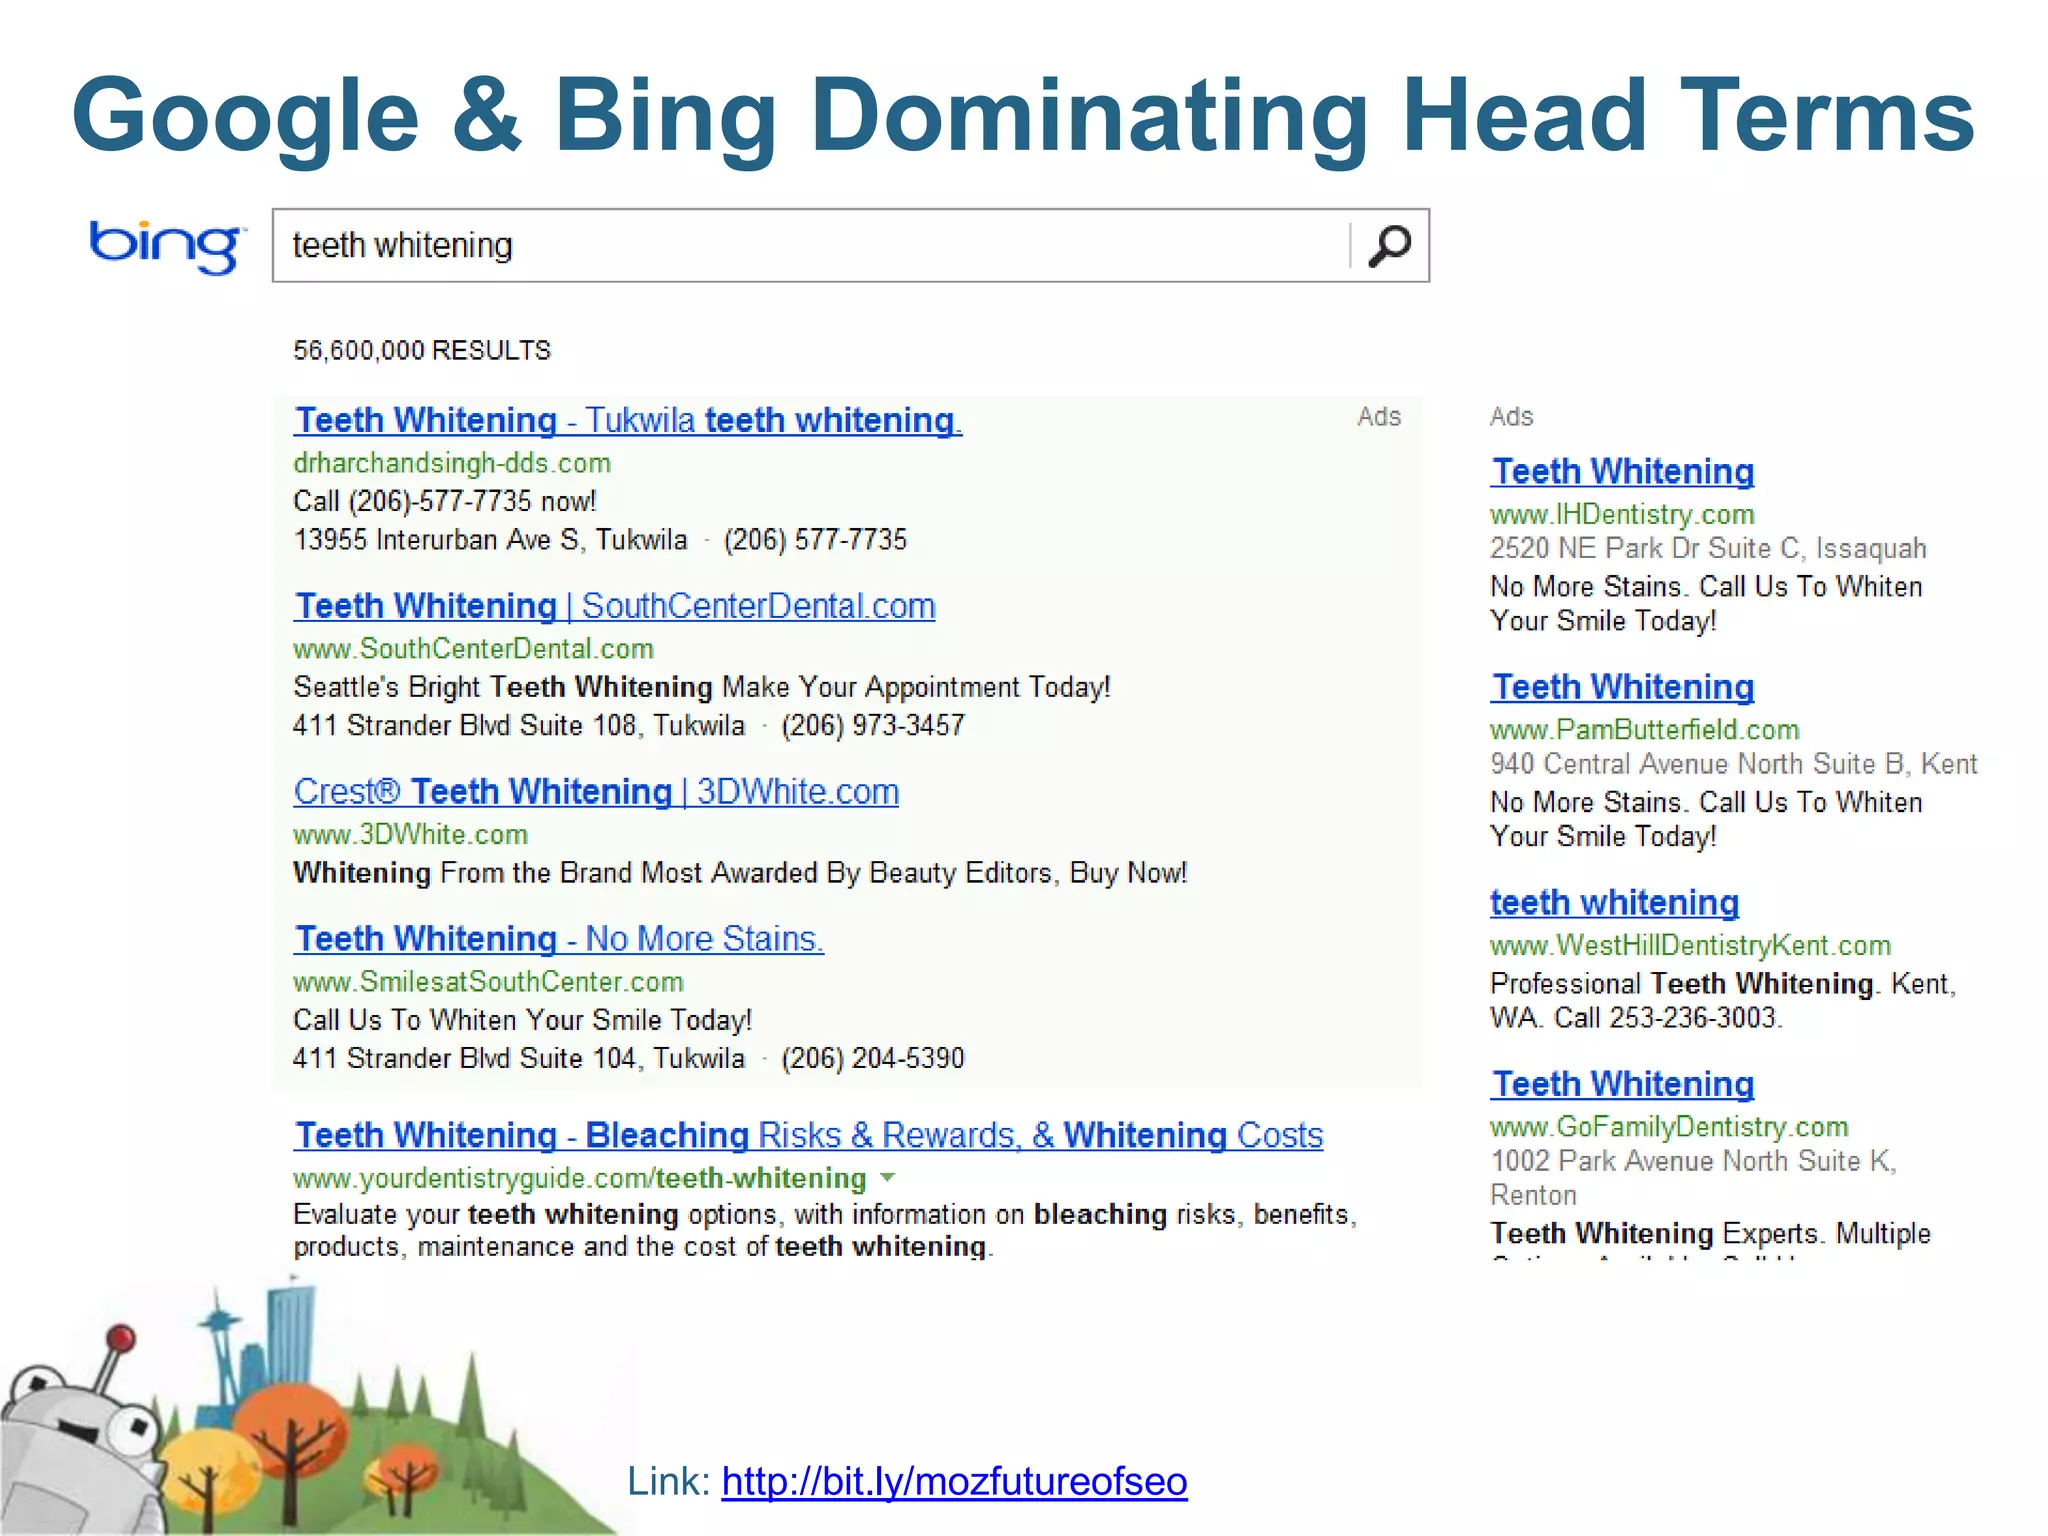
Task: Click the 'Ads' label above the sidebar
Action: 1511,417
